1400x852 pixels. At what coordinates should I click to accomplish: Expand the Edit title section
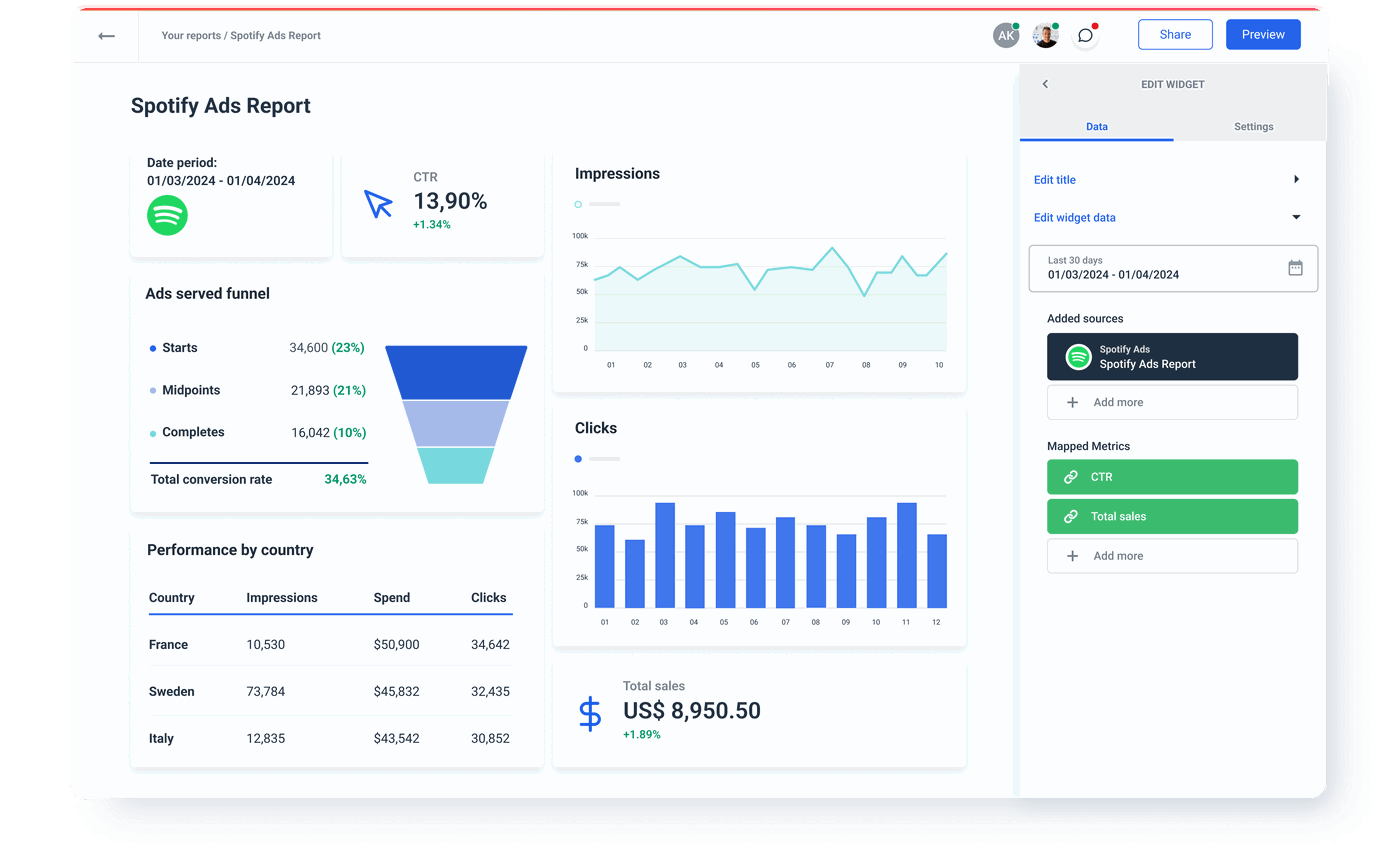tap(1296, 179)
